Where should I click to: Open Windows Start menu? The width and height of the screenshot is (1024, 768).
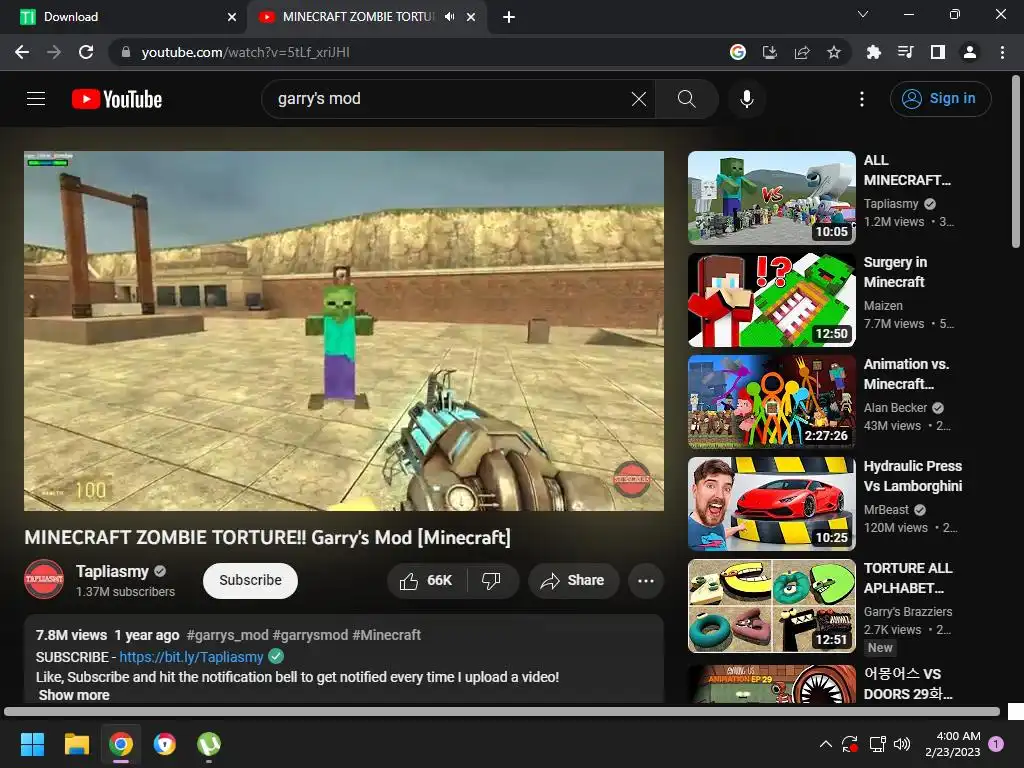pyautogui.click(x=32, y=744)
